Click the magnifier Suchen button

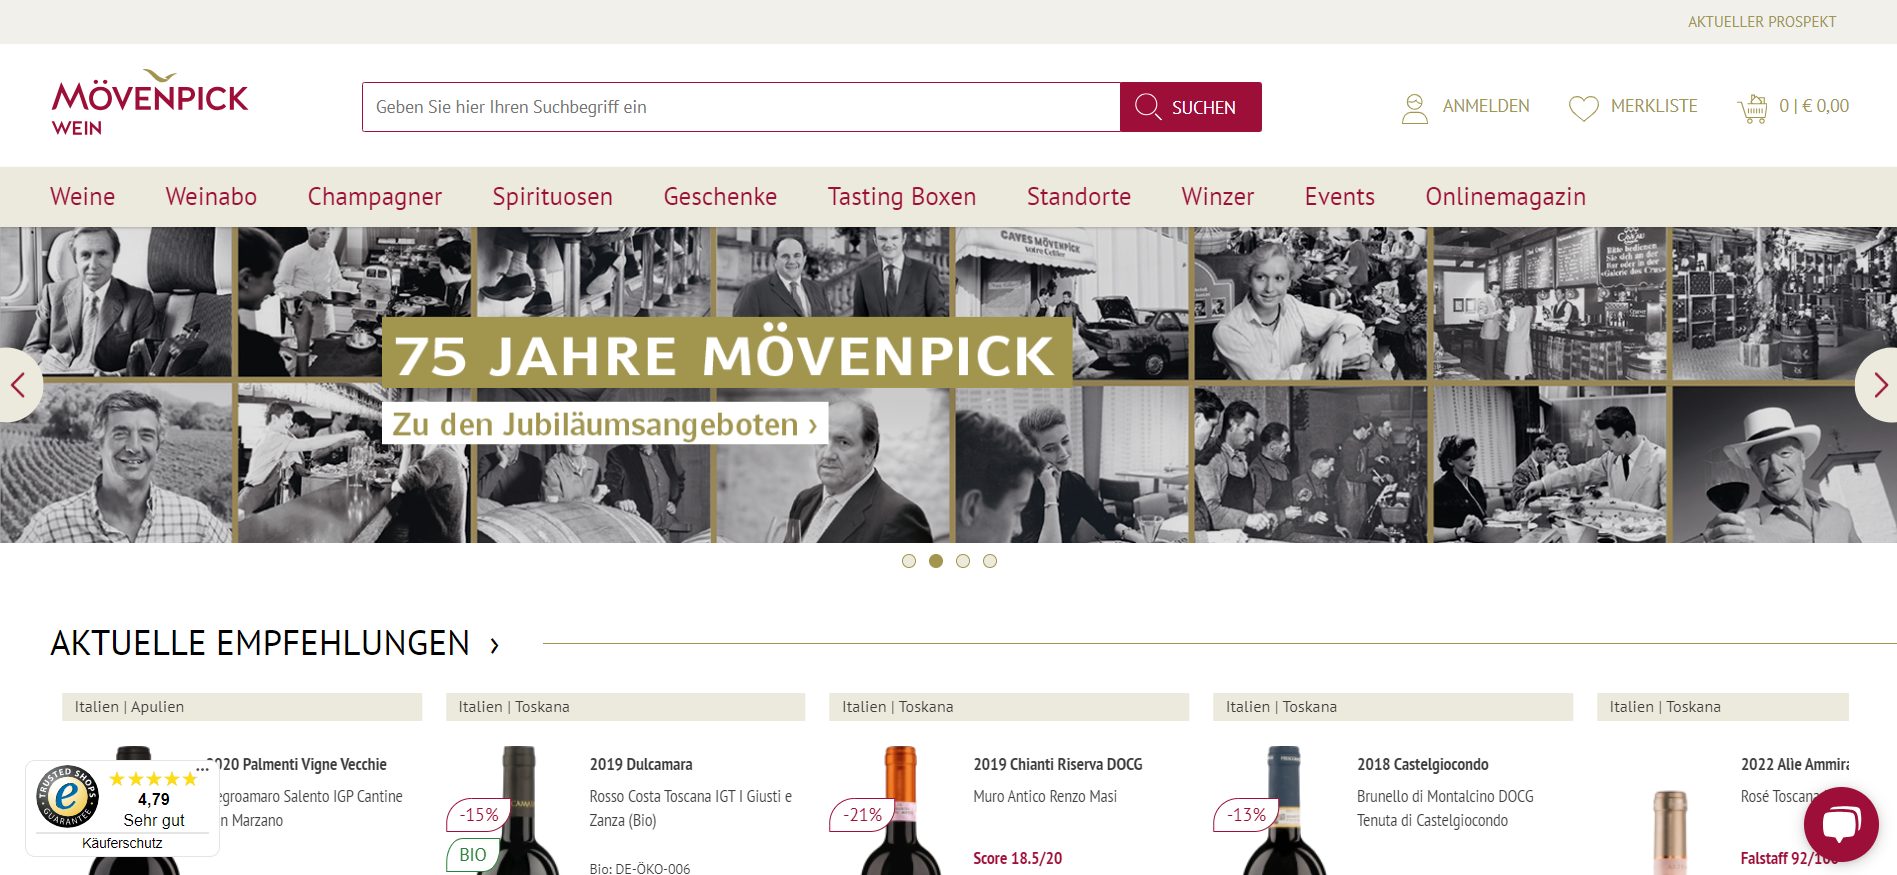pos(1190,107)
